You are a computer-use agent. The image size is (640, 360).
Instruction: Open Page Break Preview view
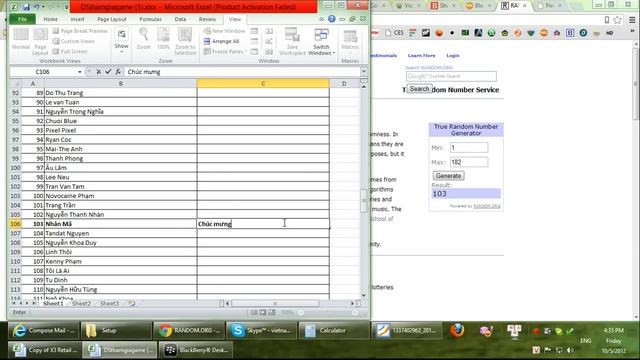pos(80,31)
